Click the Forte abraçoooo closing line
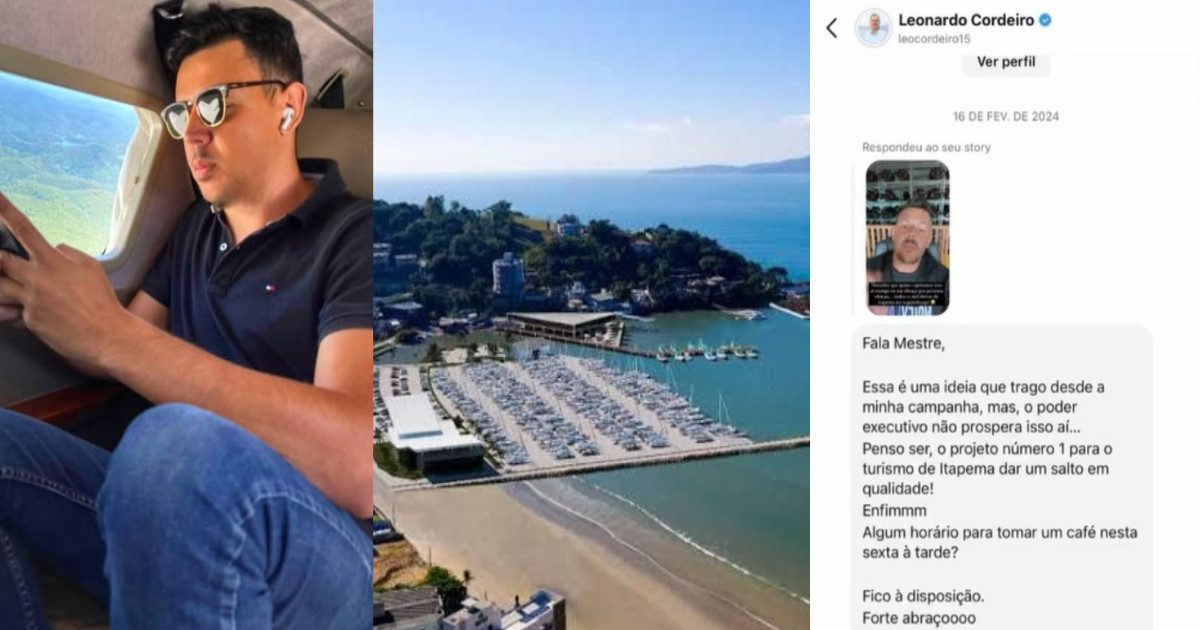 918,618
